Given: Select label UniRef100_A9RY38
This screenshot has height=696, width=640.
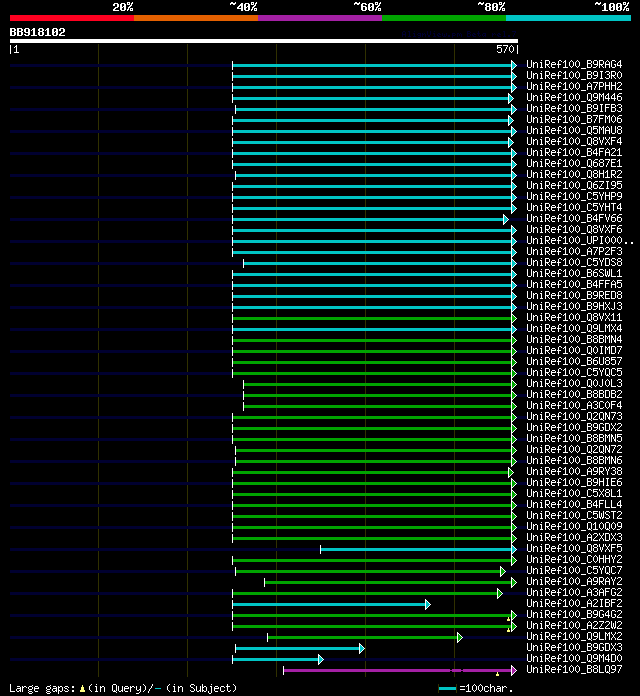Looking at the screenshot, I should click(574, 472).
